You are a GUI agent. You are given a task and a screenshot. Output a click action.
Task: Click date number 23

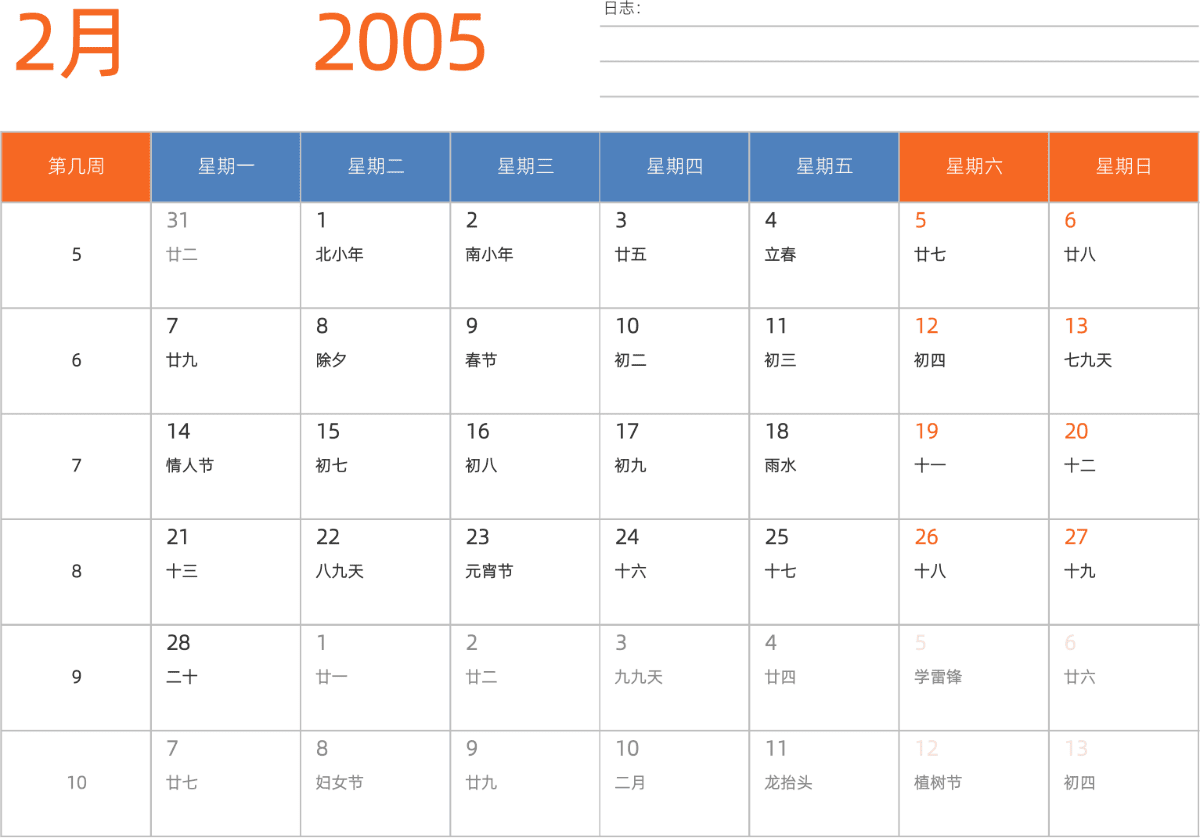tap(478, 538)
